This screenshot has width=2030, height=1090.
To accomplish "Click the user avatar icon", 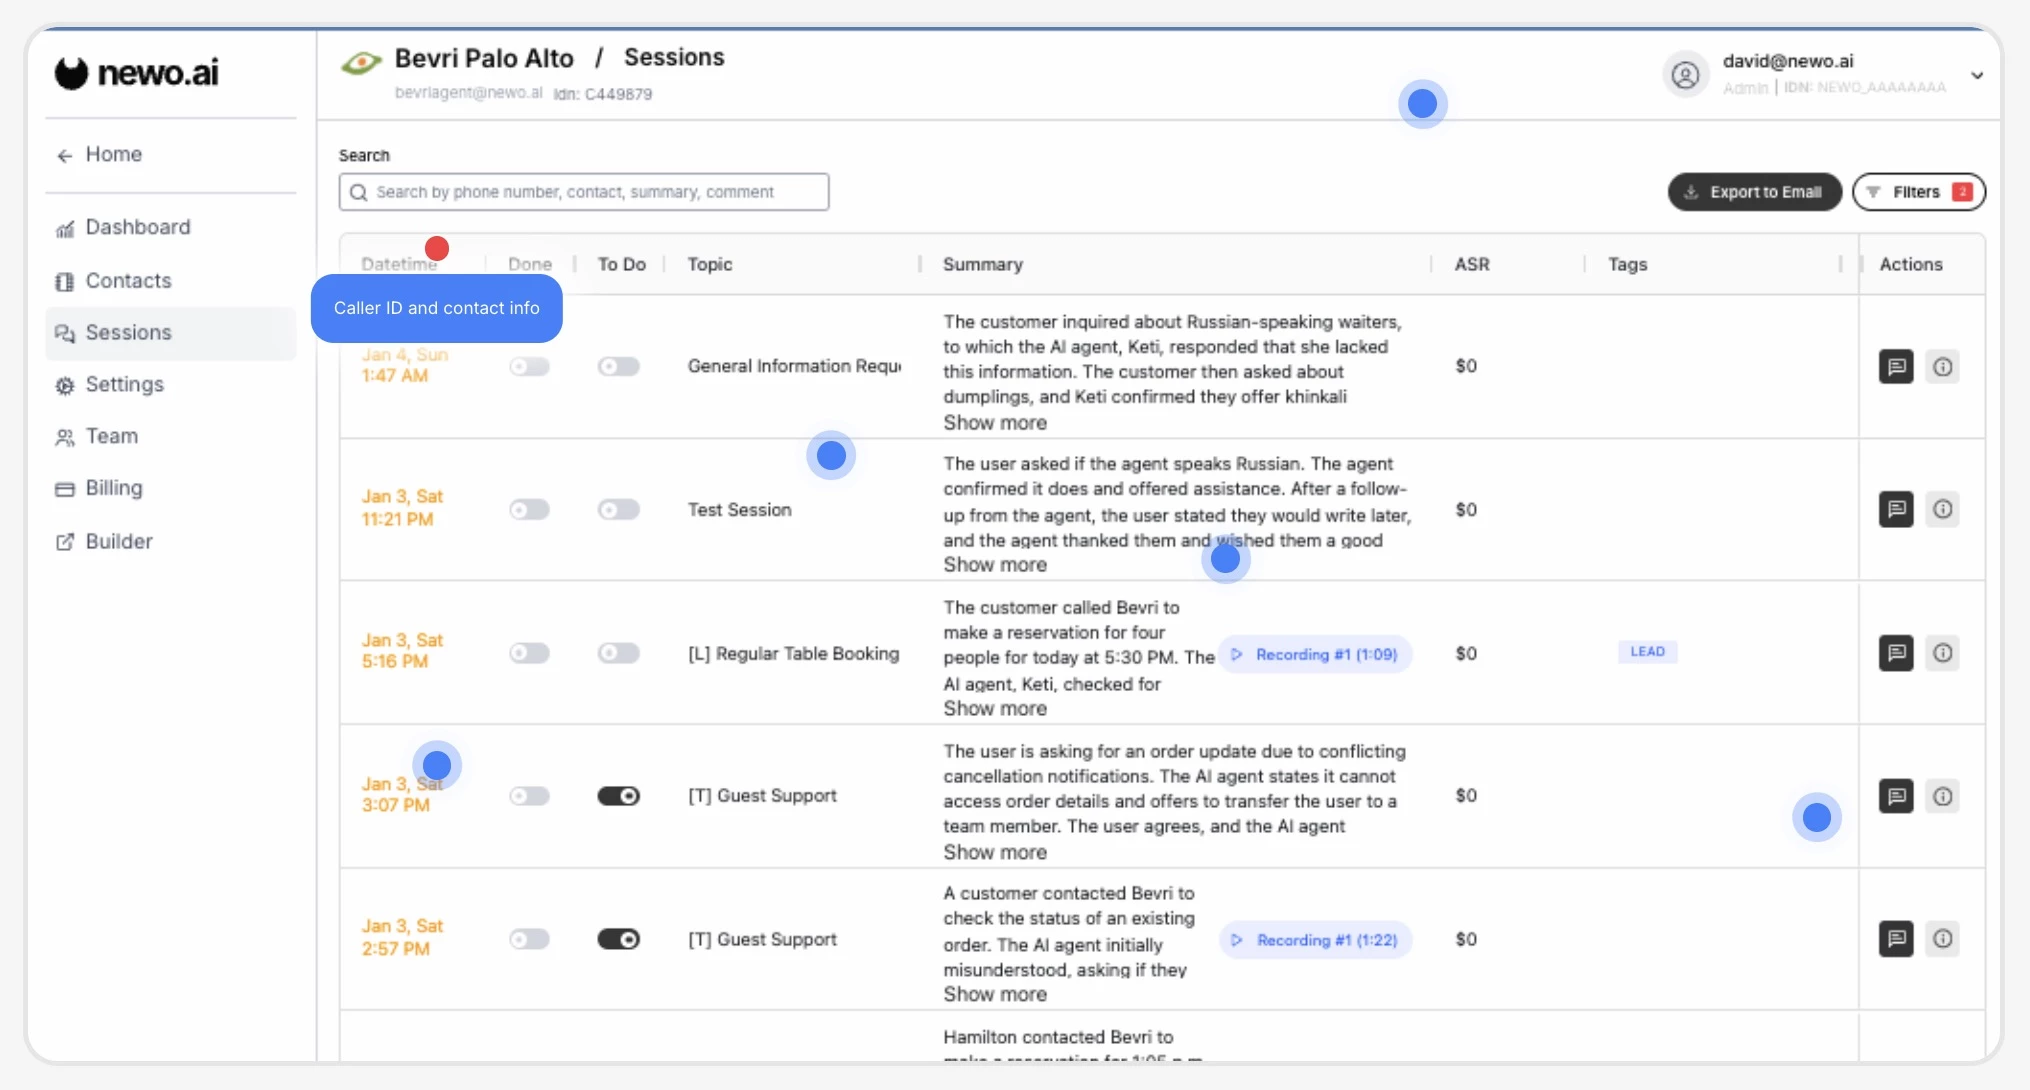I will [1685, 75].
